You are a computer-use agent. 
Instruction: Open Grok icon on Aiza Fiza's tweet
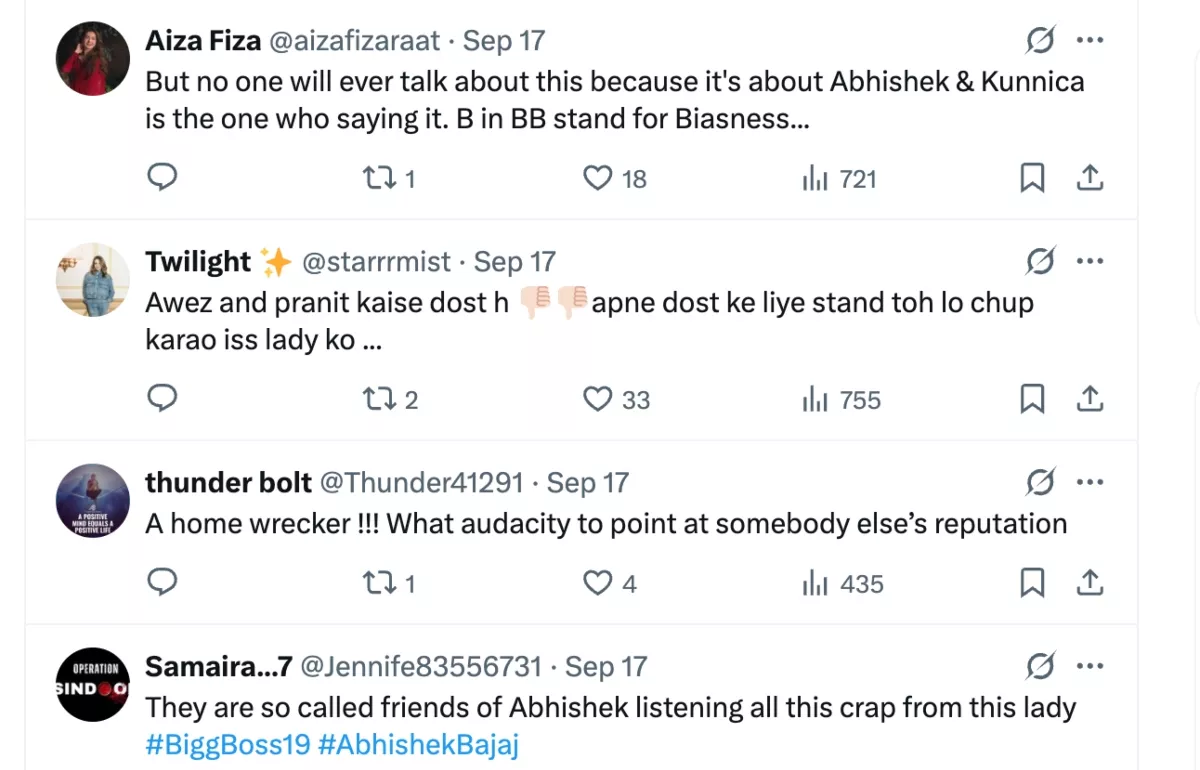pos(1040,41)
